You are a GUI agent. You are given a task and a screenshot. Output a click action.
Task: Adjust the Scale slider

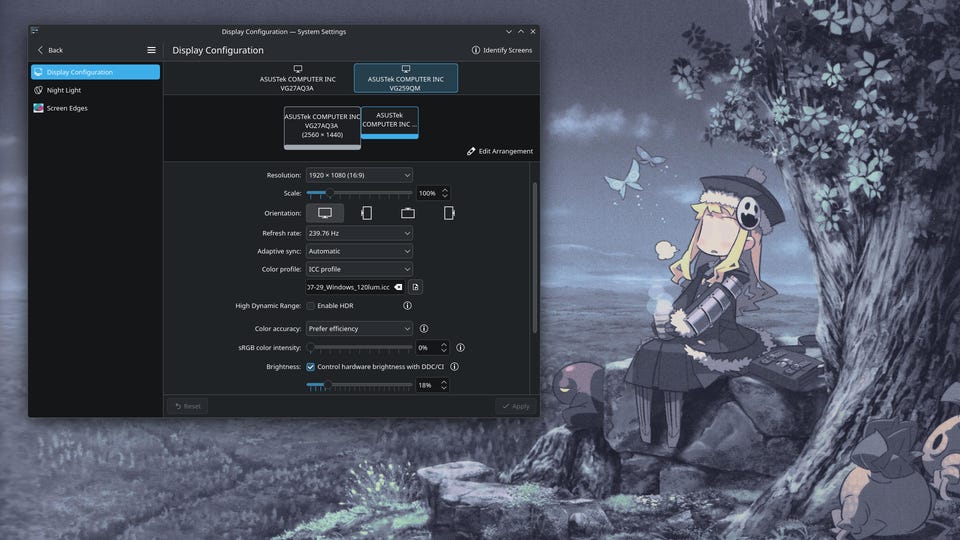(x=359, y=193)
